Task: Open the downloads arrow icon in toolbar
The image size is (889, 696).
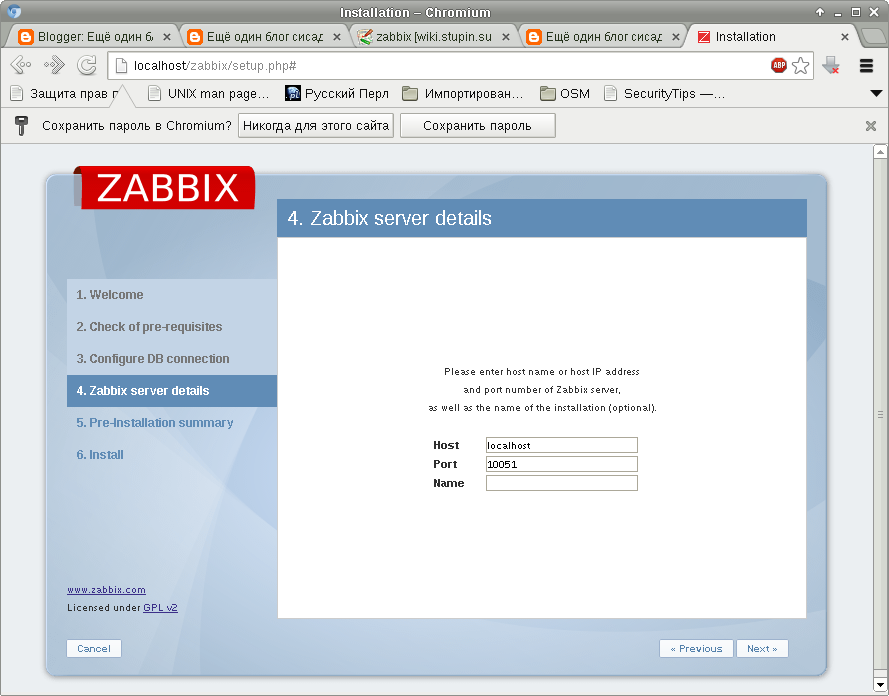Action: point(831,66)
